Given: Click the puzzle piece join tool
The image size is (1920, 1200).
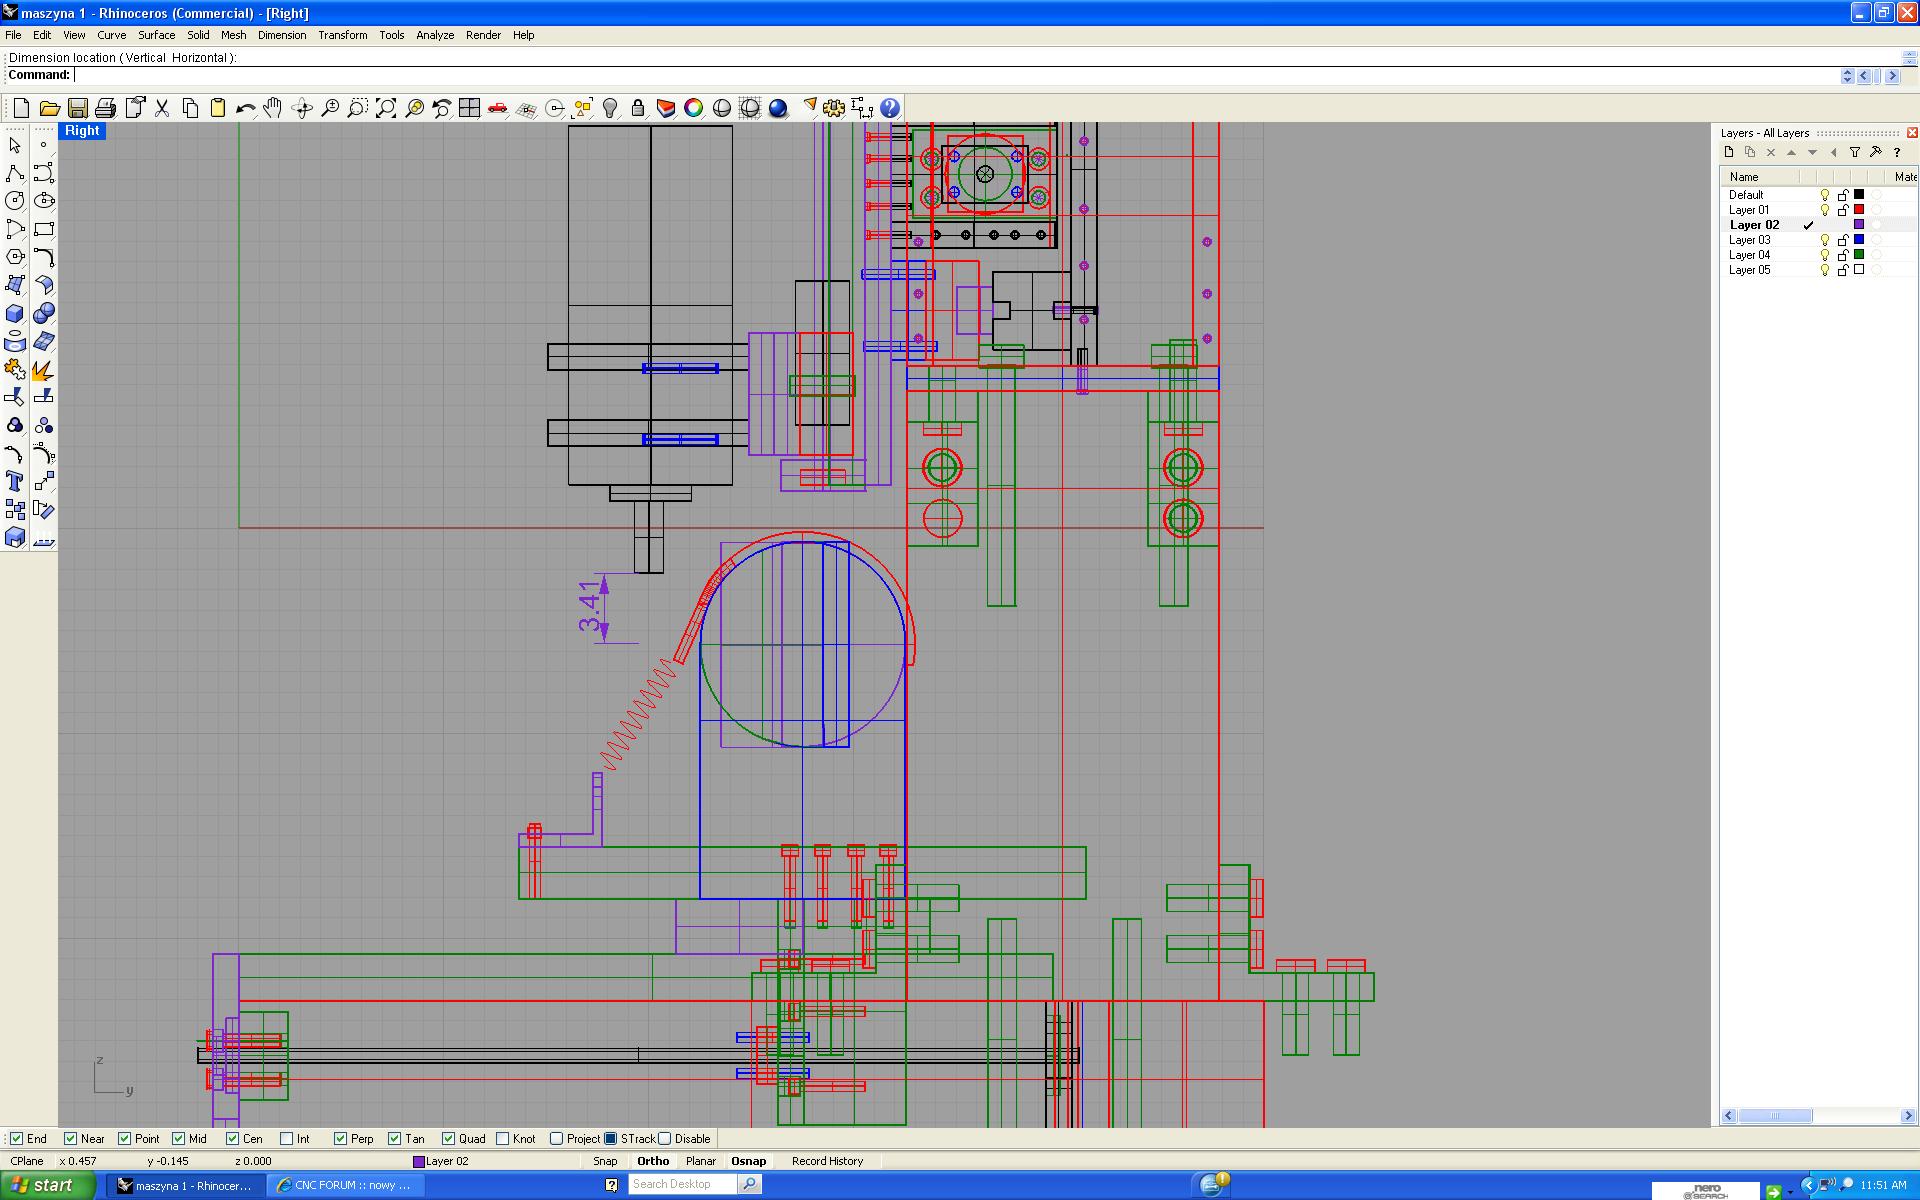Looking at the screenshot, I should (15, 369).
